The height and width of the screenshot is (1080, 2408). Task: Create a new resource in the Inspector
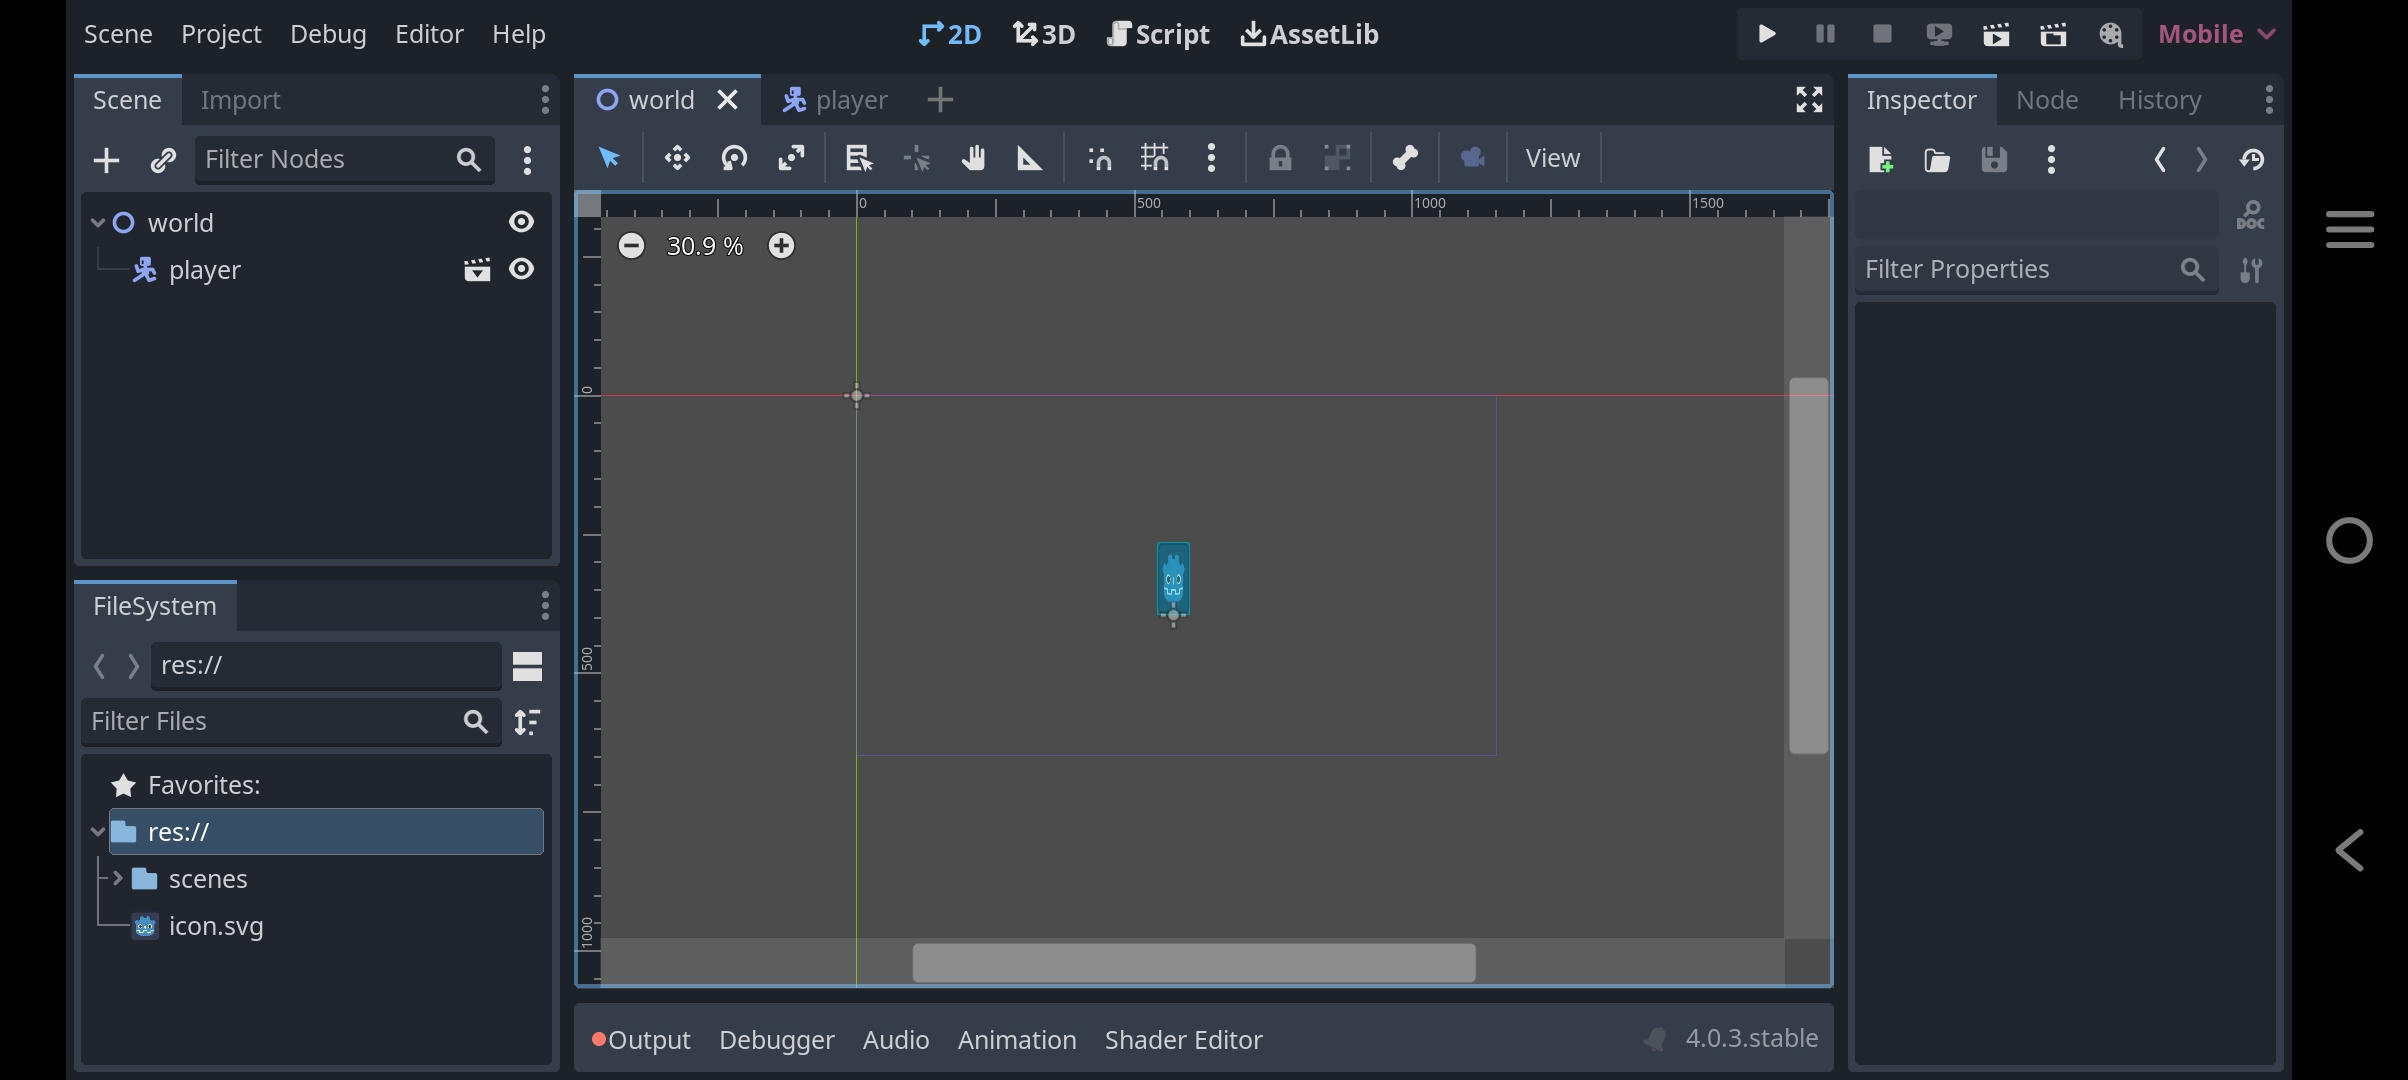1880,160
